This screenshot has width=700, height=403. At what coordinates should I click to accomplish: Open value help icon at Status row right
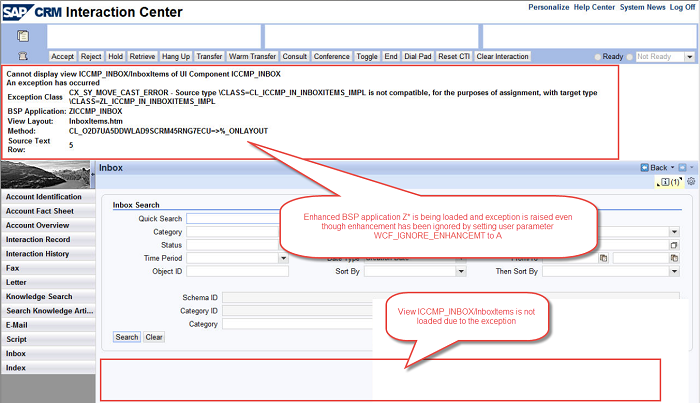tap(674, 245)
